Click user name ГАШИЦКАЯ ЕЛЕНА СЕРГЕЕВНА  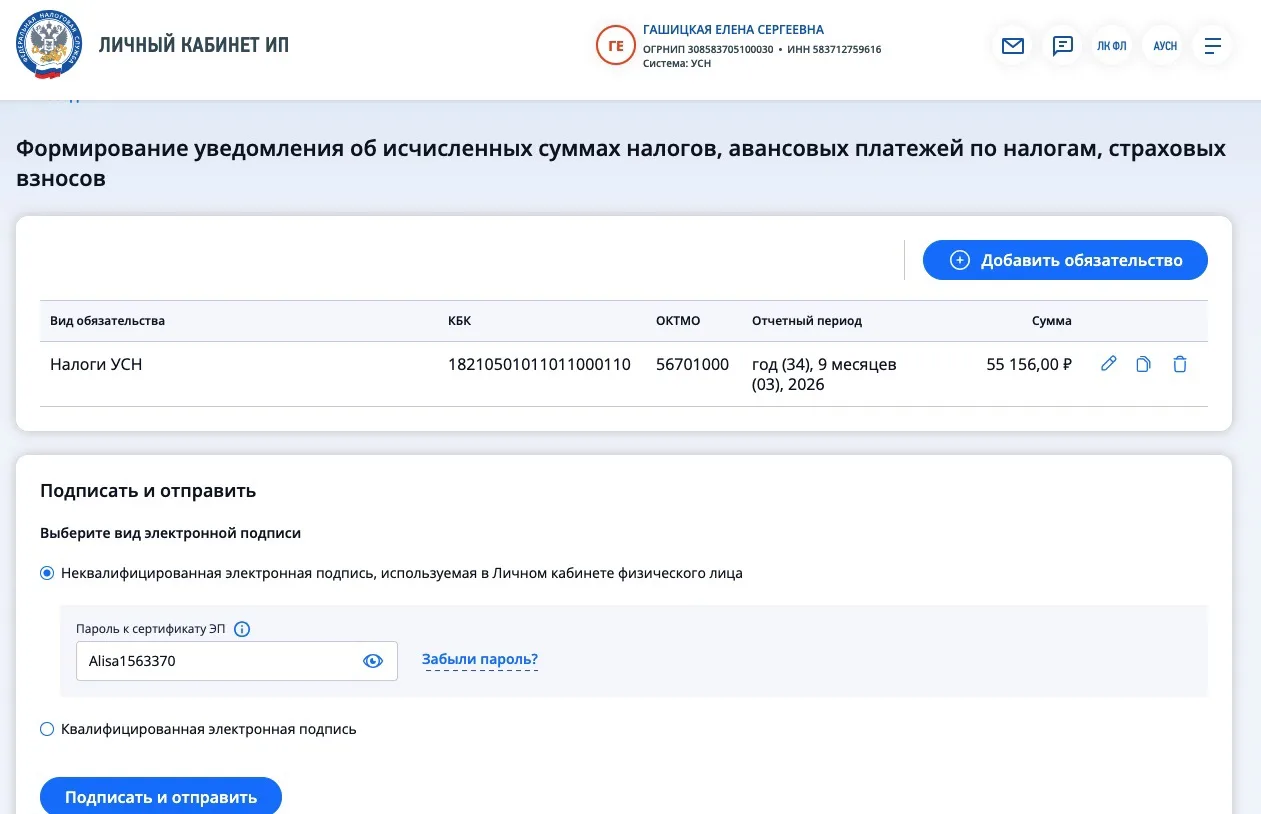pyautogui.click(x=733, y=30)
